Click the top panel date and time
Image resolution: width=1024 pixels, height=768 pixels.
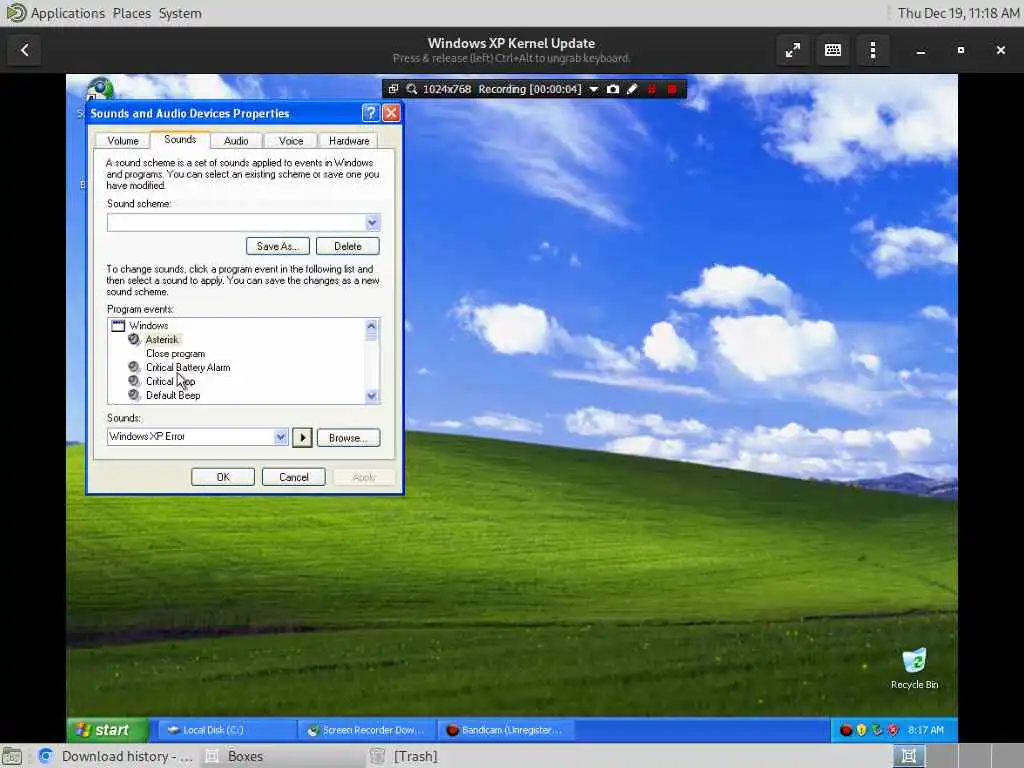point(958,13)
